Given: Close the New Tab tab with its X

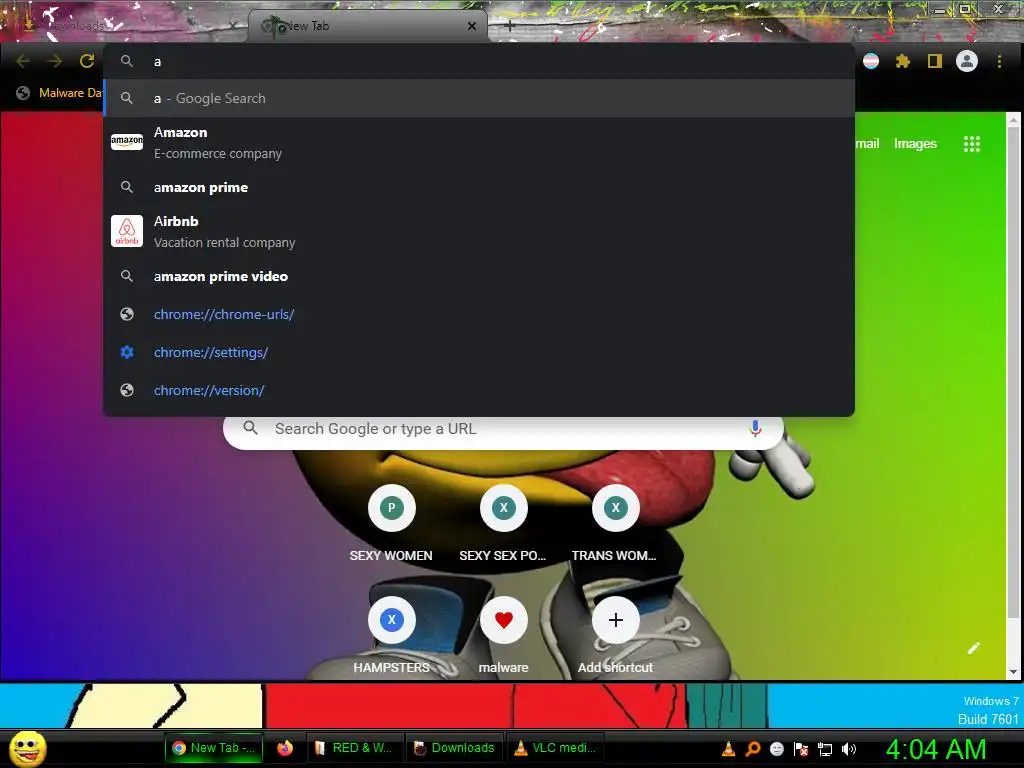Looking at the screenshot, I should pyautogui.click(x=472, y=26).
